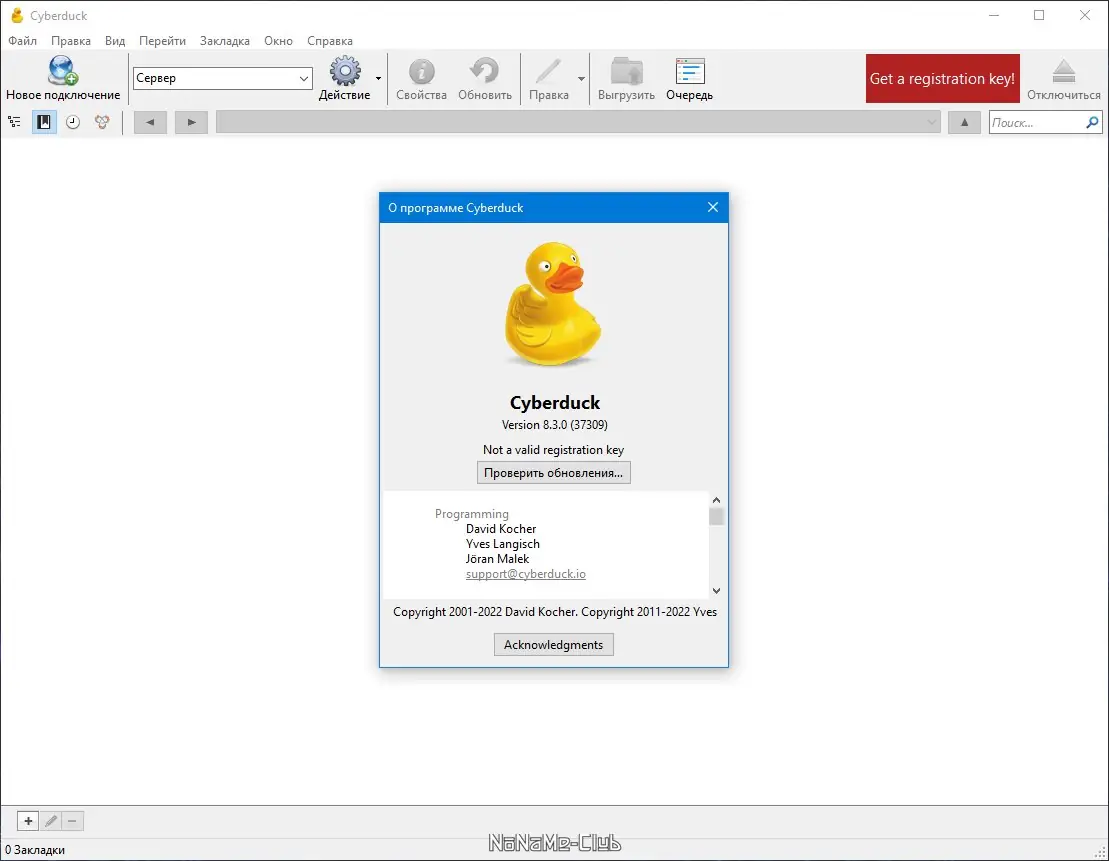Open the Окно menu
Viewport: 1109px width, 861px height.
point(279,40)
